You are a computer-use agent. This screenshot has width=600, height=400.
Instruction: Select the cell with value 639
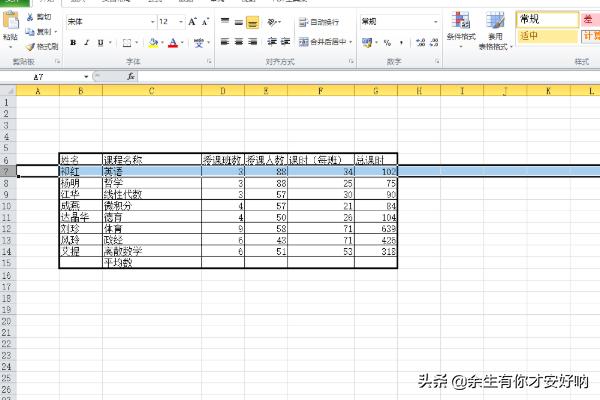pyautogui.click(x=376, y=229)
